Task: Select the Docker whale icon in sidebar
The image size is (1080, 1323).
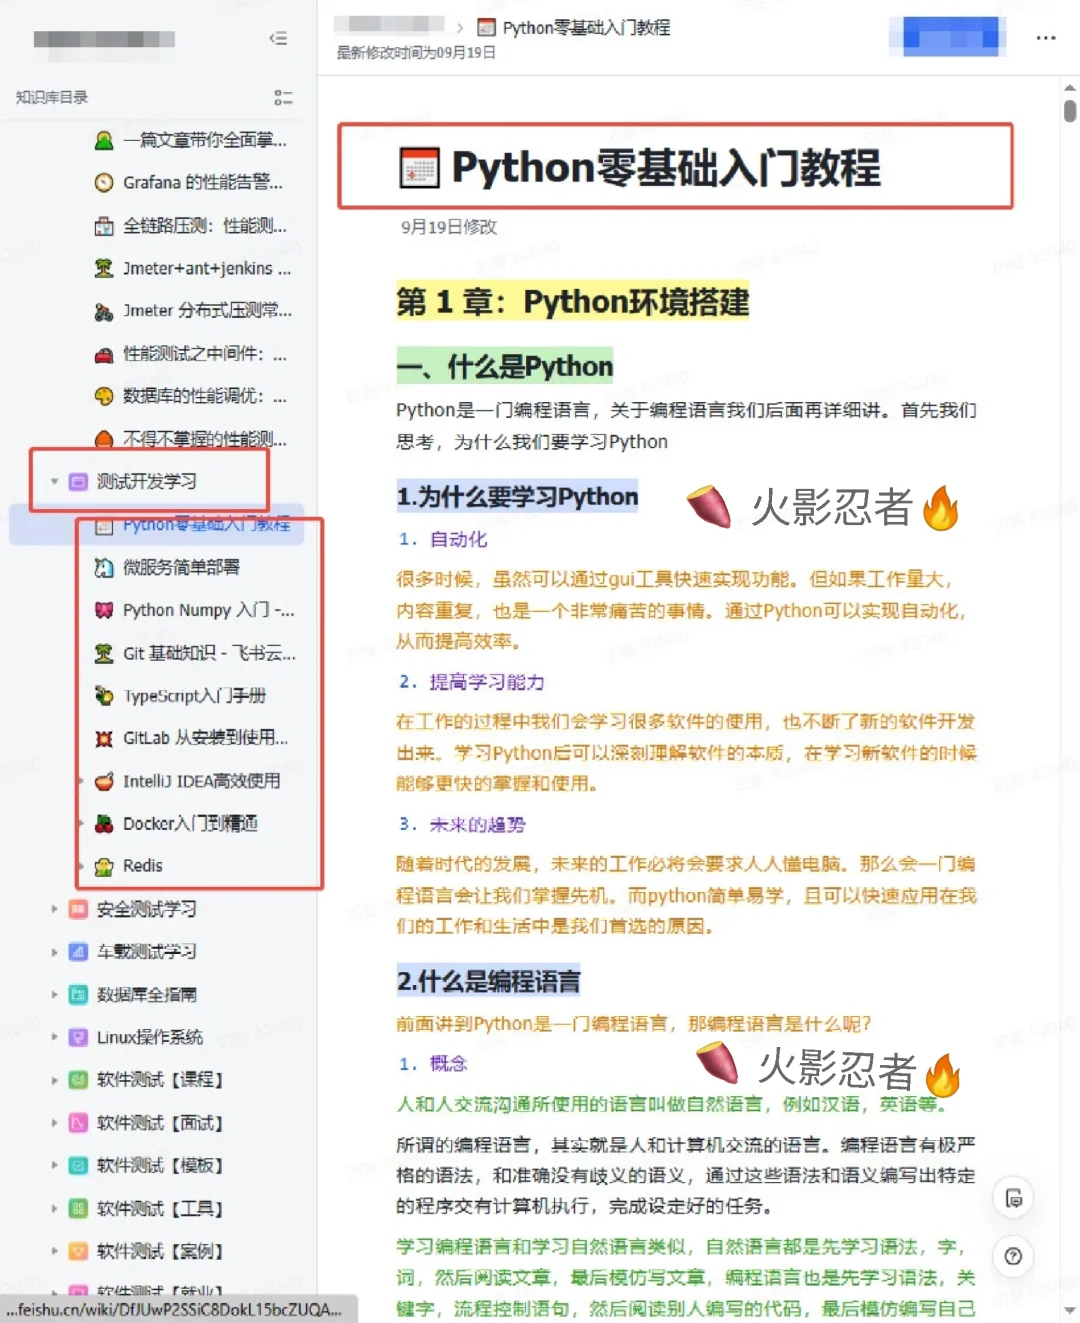Action: (104, 823)
